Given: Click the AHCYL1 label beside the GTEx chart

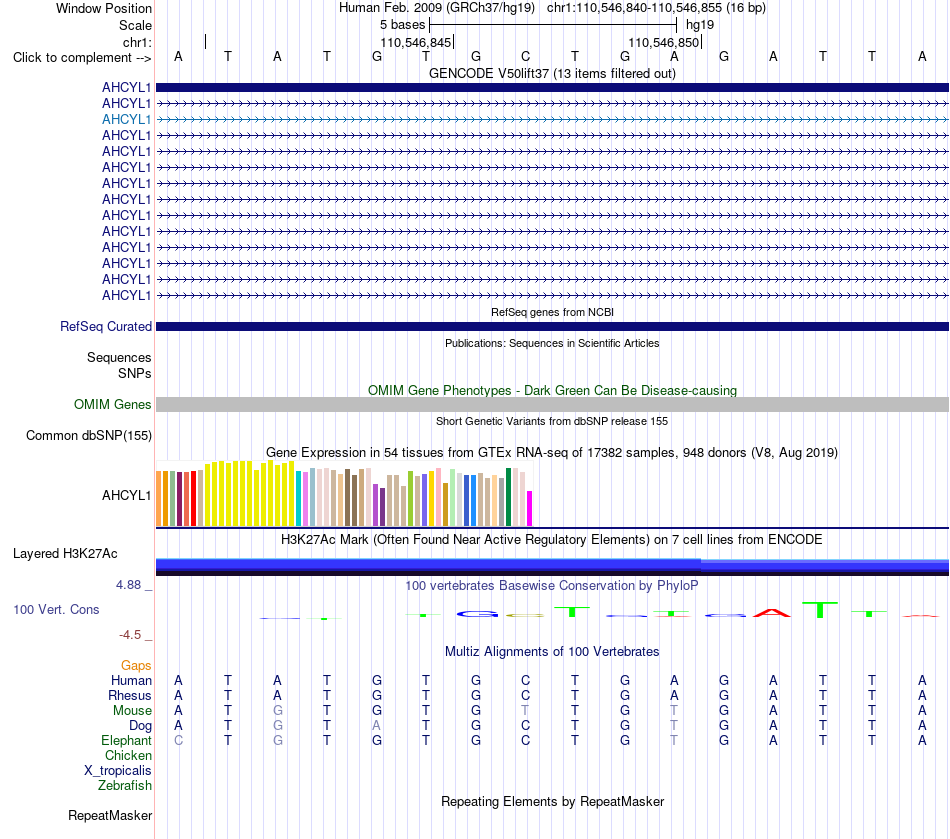Looking at the screenshot, I should click(126, 496).
